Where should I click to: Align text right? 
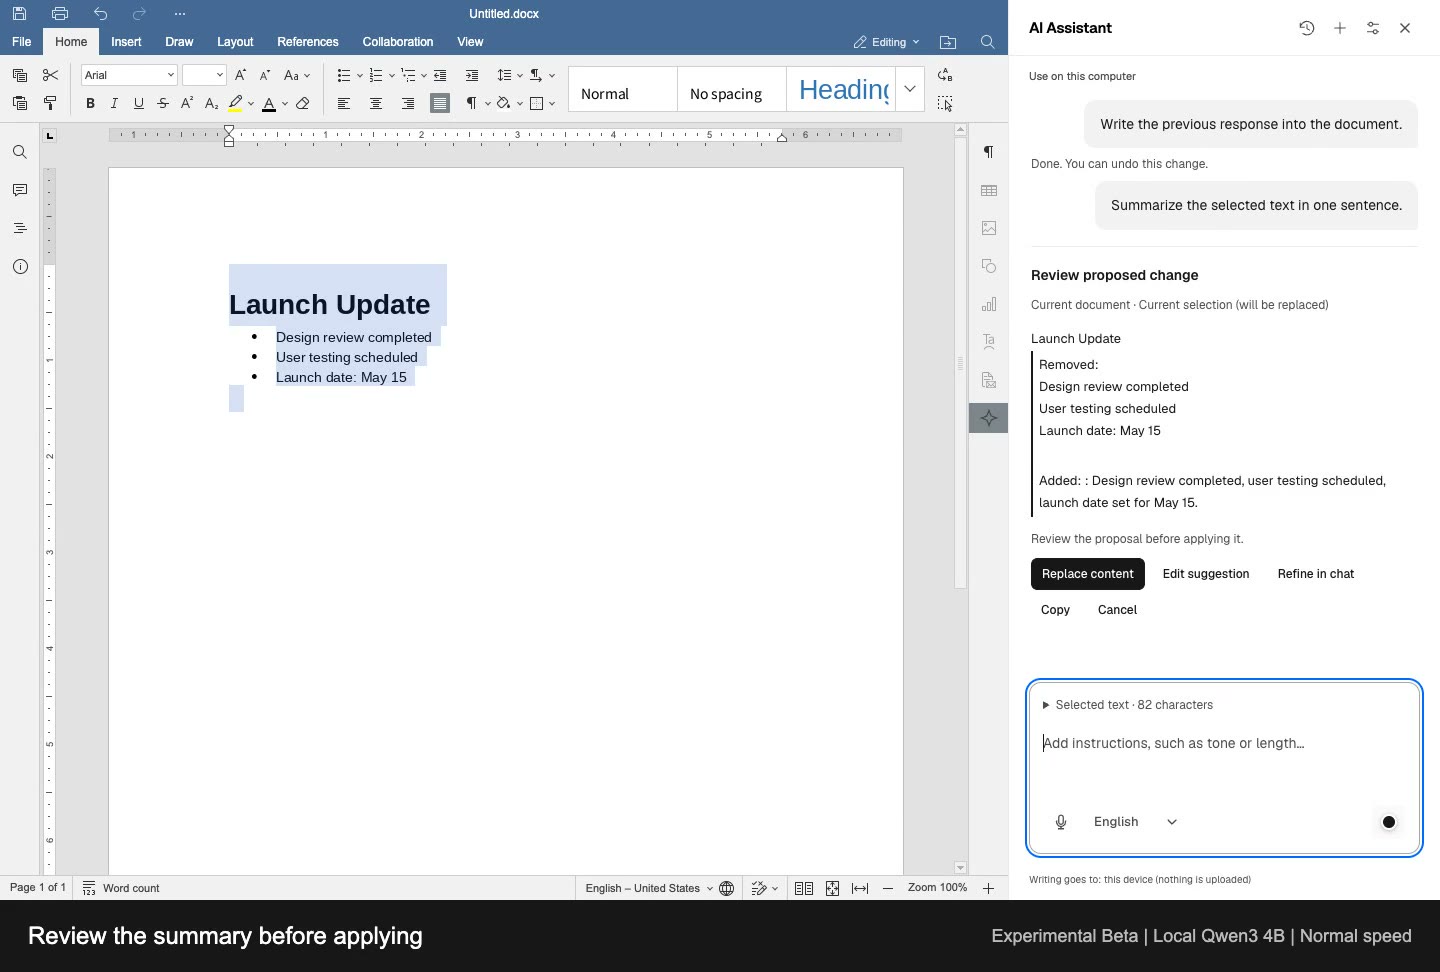tap(408, 103)
